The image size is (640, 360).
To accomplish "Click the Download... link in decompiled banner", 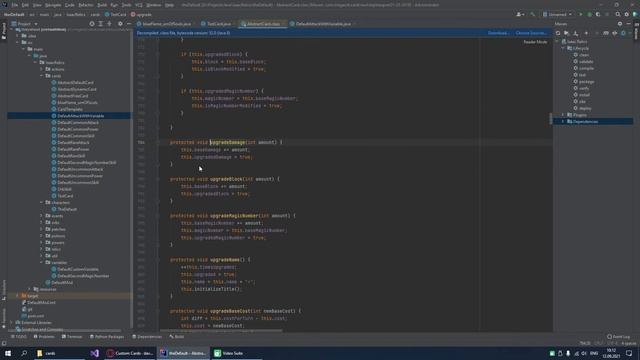I will 498,33.
